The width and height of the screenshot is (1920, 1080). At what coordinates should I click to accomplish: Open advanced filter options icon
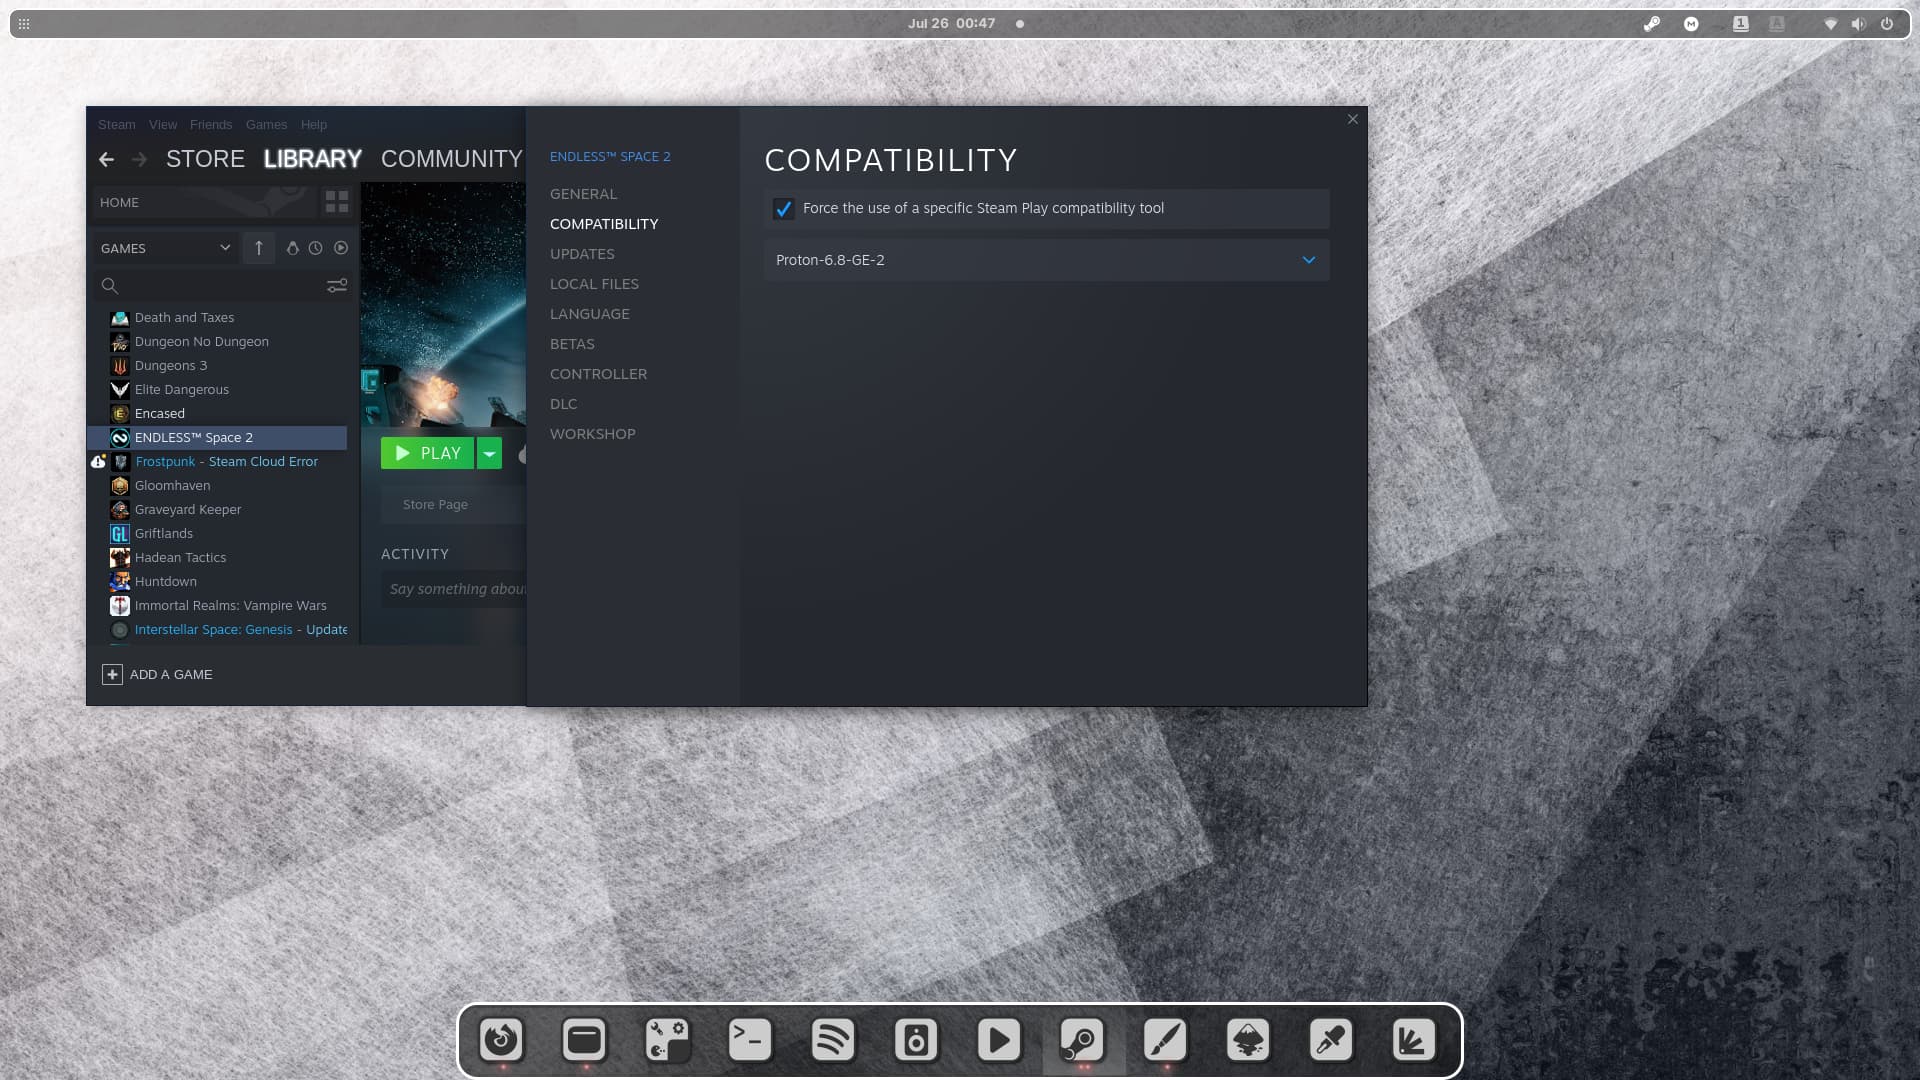pyautogui.click(x=337, y=286)
